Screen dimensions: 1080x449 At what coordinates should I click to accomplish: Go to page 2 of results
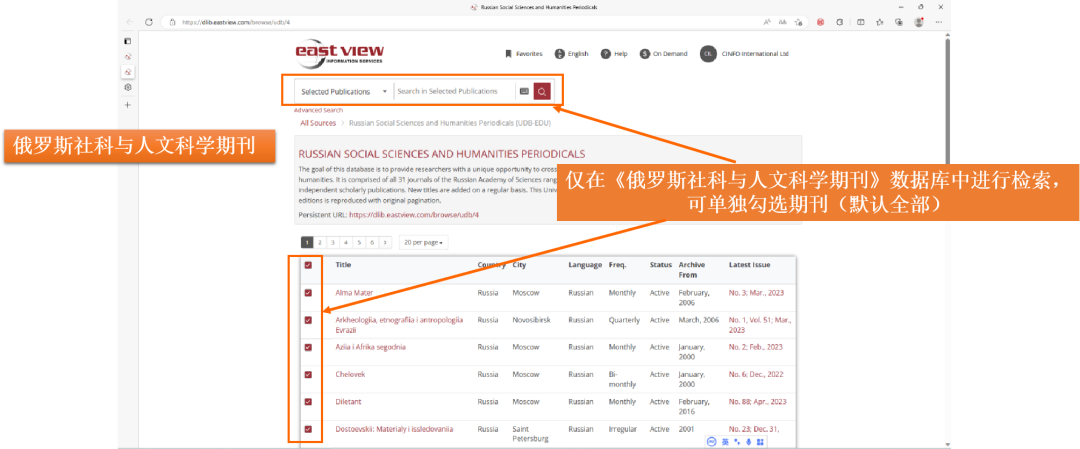point(320,242)
